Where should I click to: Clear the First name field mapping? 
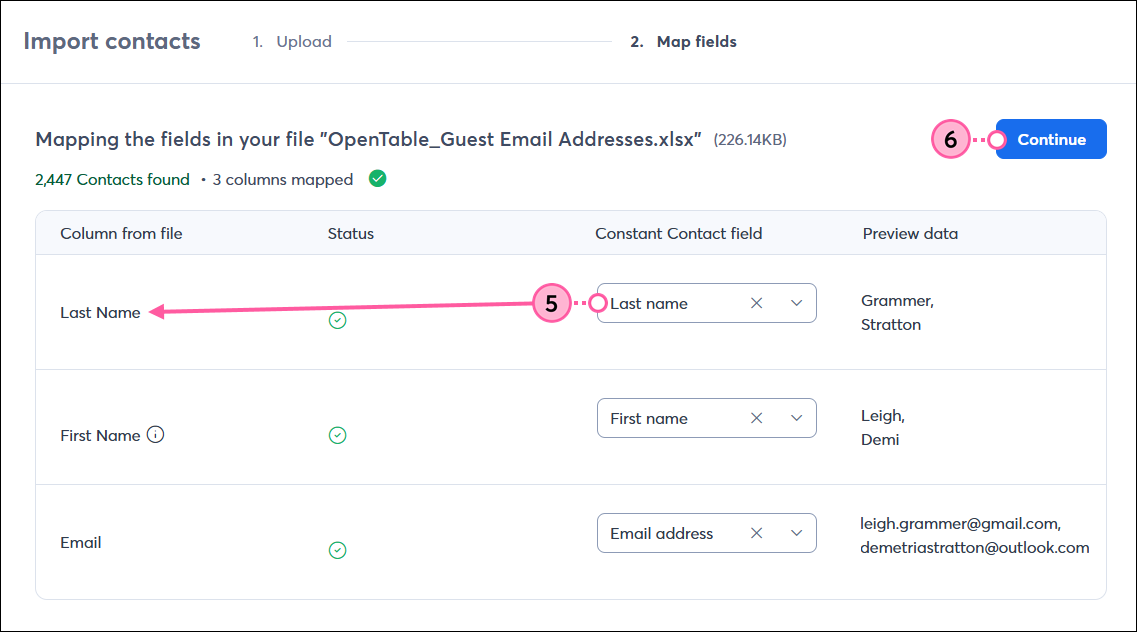pos(756,418)
